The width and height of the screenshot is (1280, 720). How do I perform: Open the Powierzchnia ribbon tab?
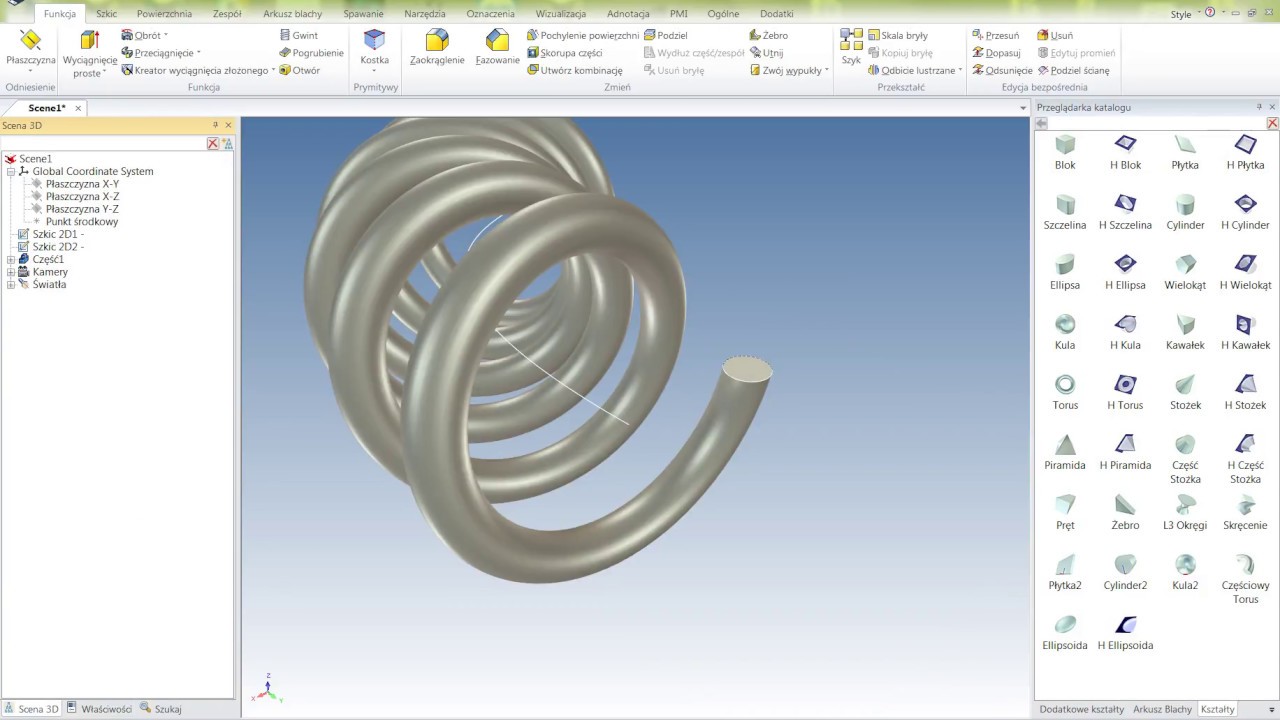164,14
